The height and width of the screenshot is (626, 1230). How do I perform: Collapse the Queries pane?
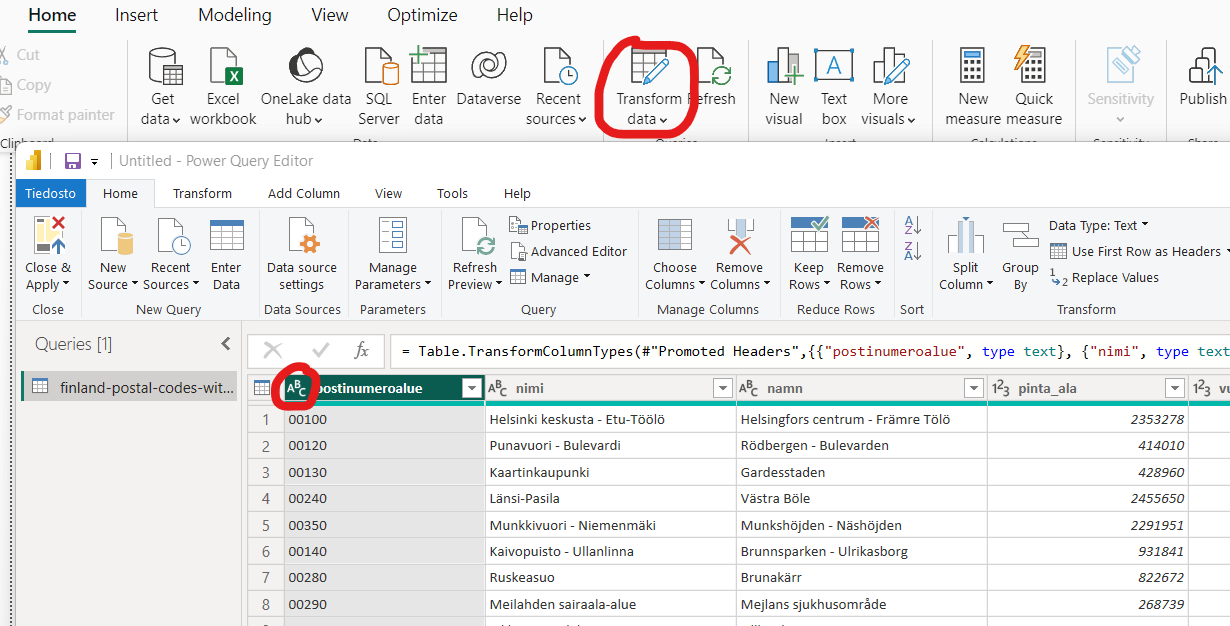coord(226,344)
